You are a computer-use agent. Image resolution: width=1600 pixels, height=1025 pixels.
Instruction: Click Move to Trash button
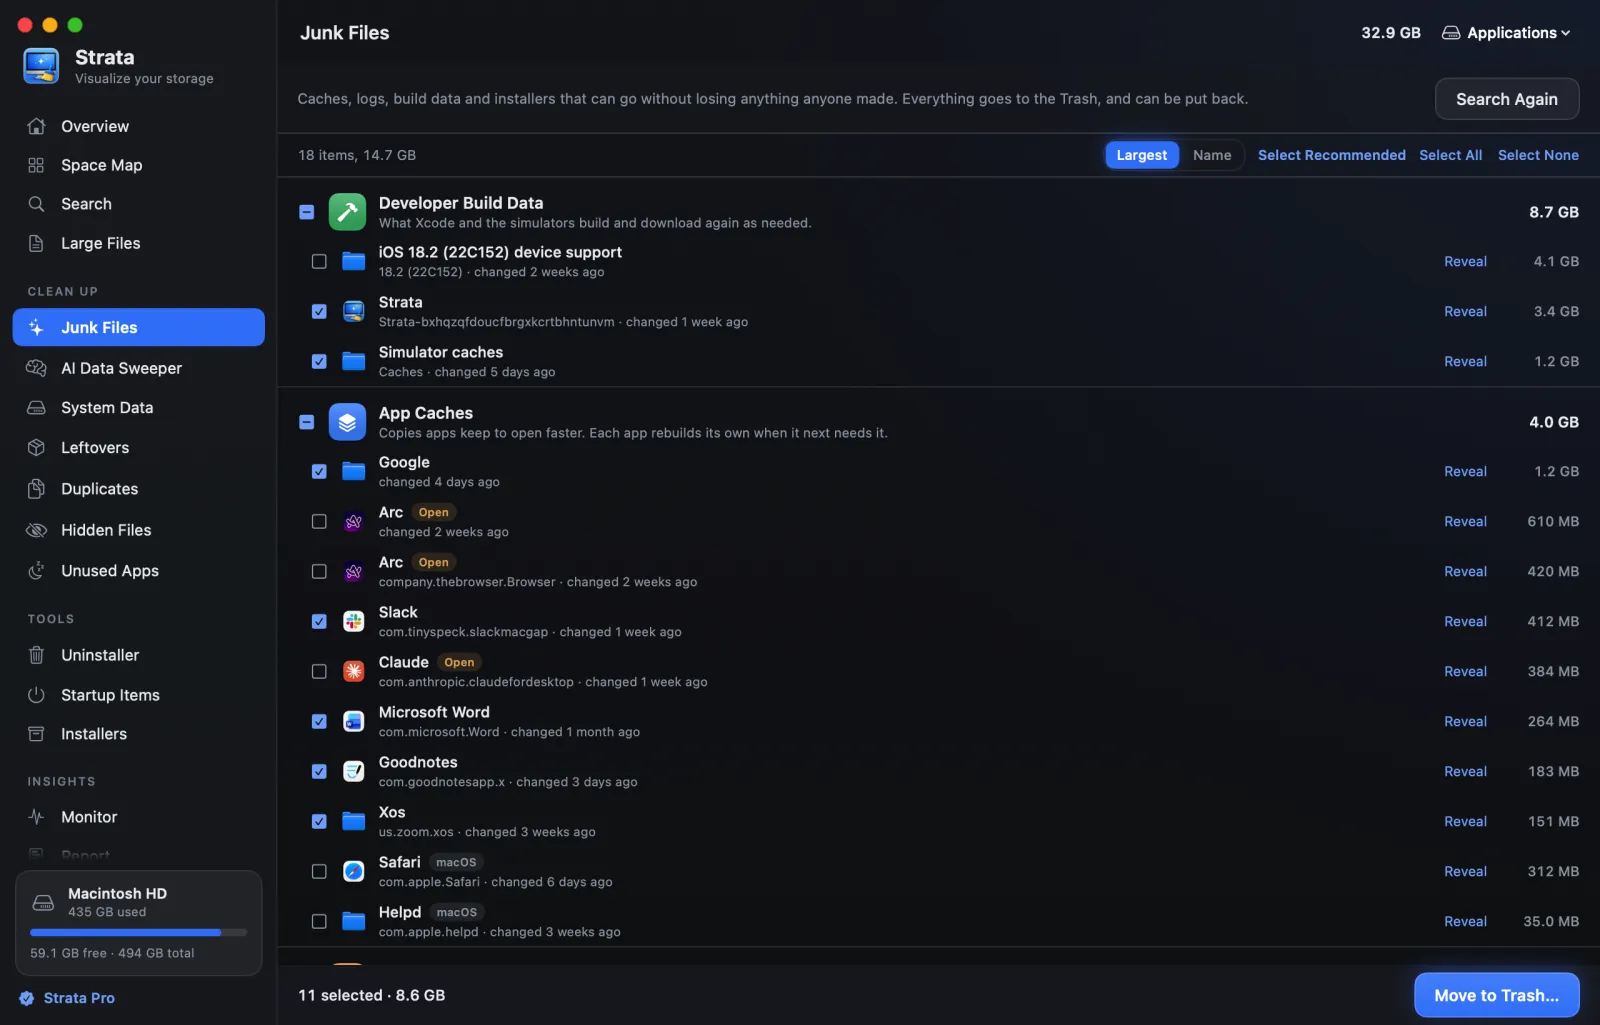tap(1497, 995)
